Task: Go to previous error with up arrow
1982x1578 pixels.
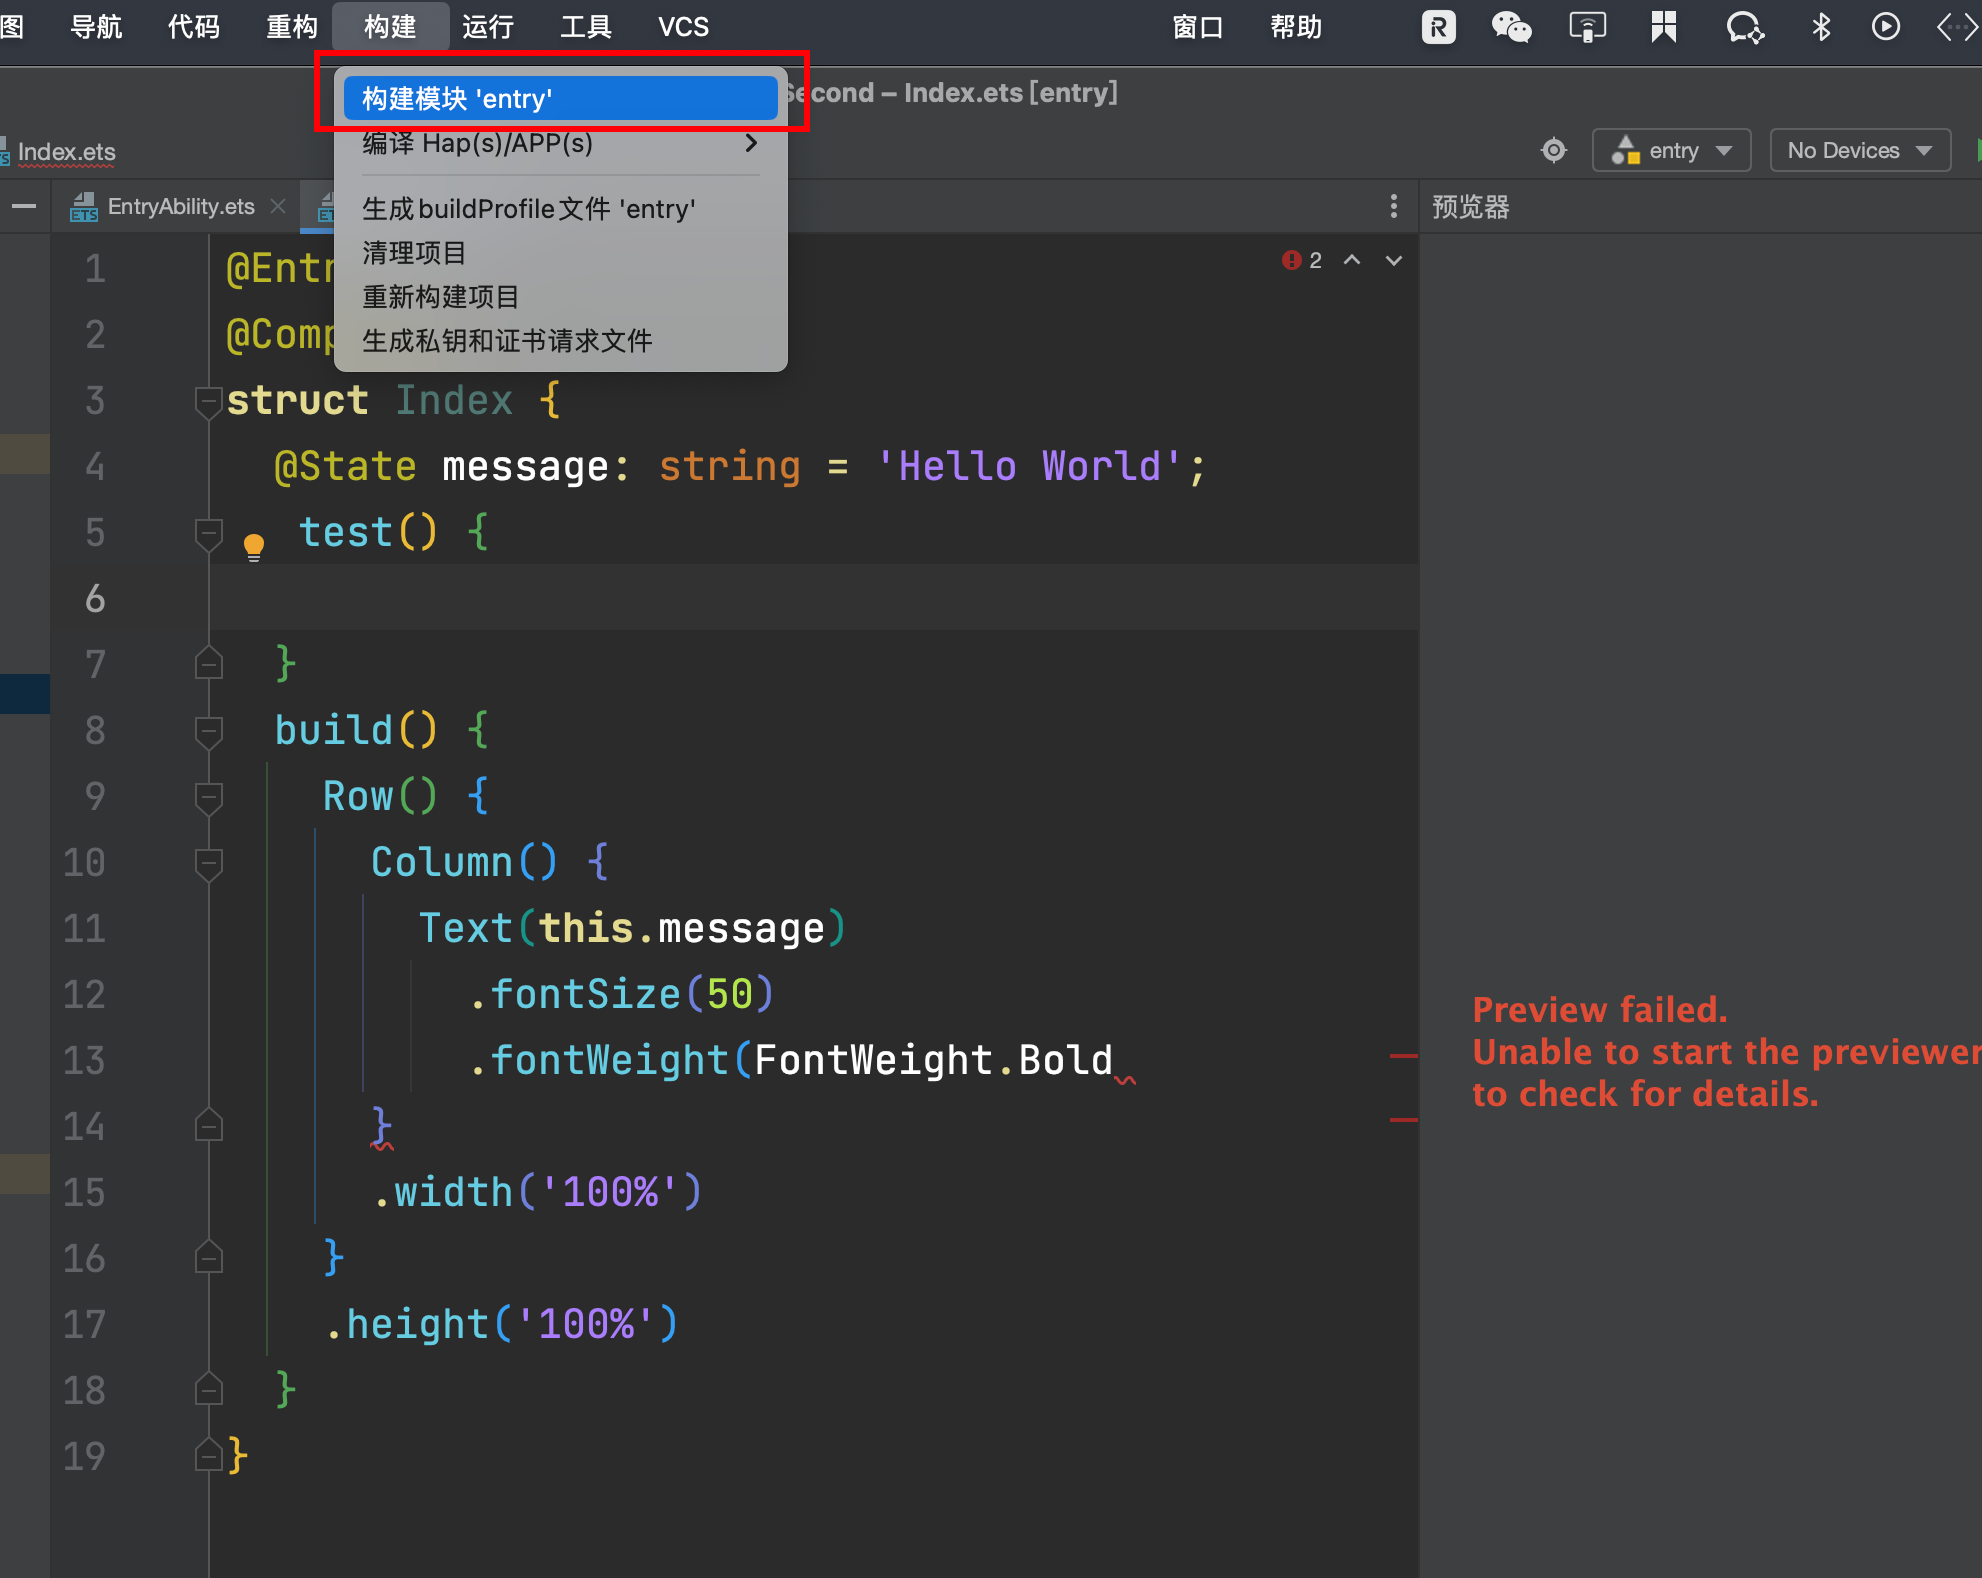Action: [x=1352, y=260]
